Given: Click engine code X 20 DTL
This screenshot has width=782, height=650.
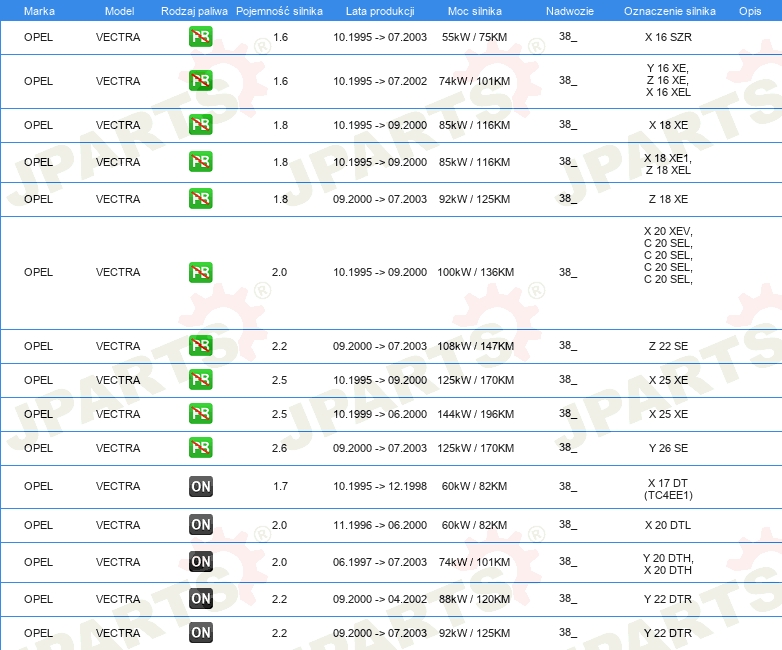Looking at the screenshot, I should (x=668, y=525).
